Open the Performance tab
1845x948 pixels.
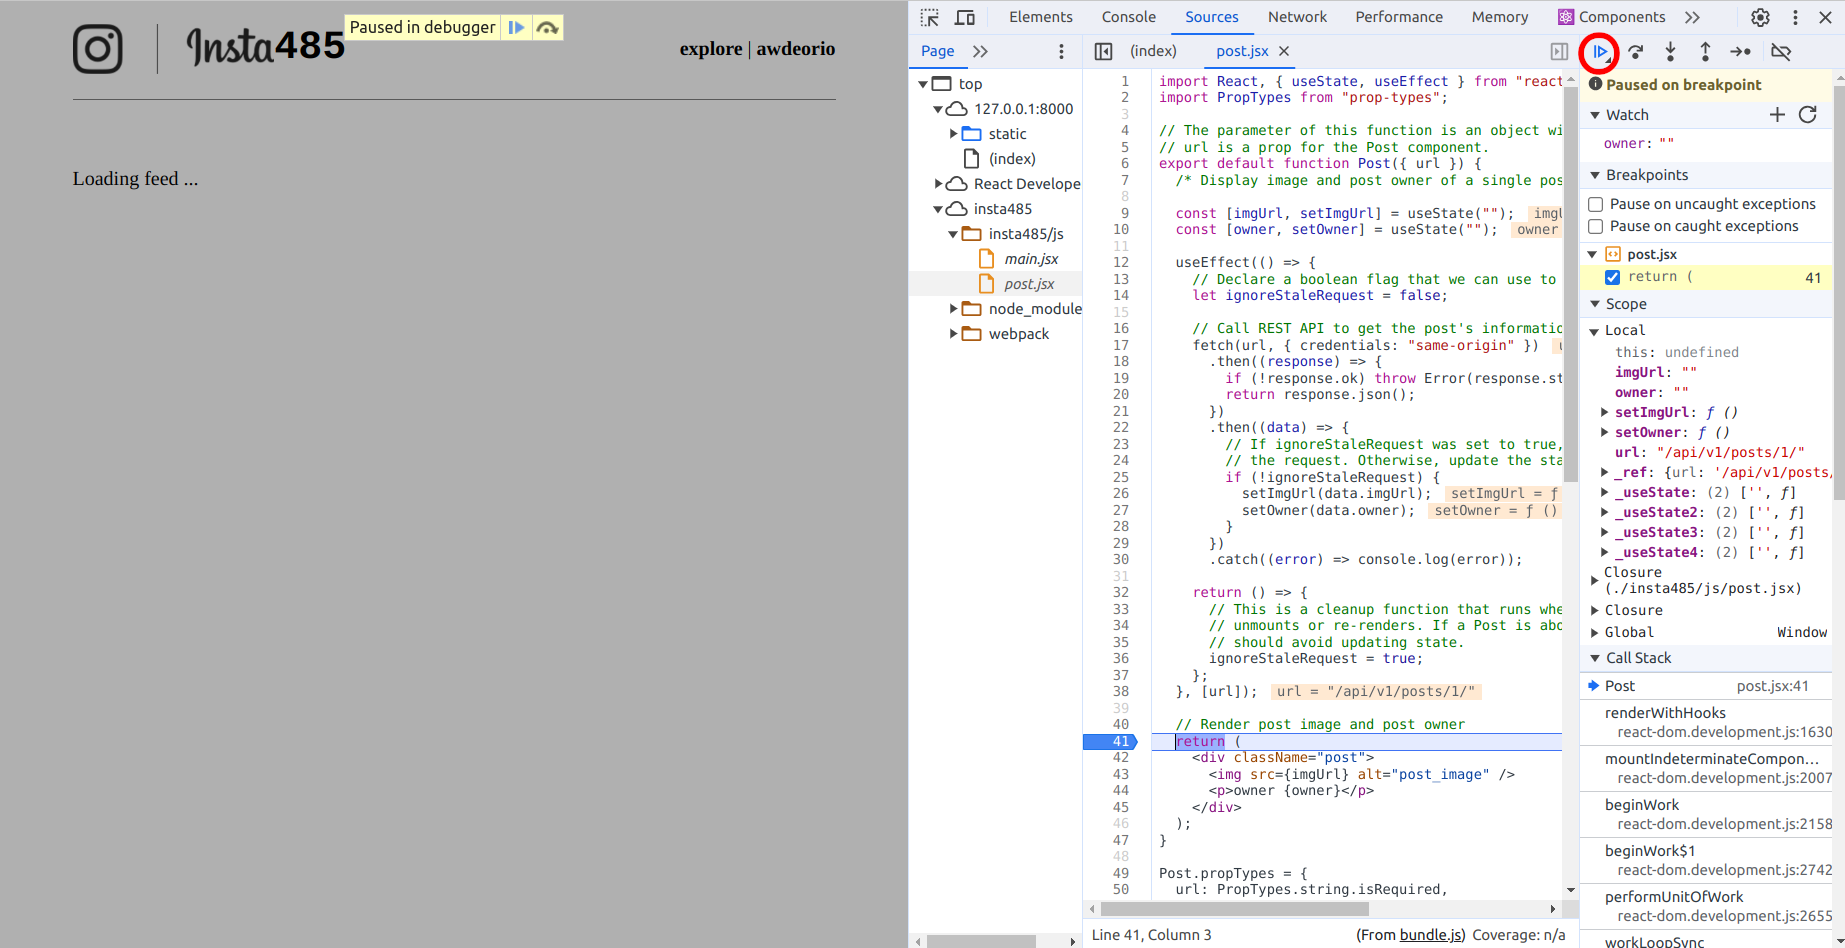click(x=1399, y=17)
